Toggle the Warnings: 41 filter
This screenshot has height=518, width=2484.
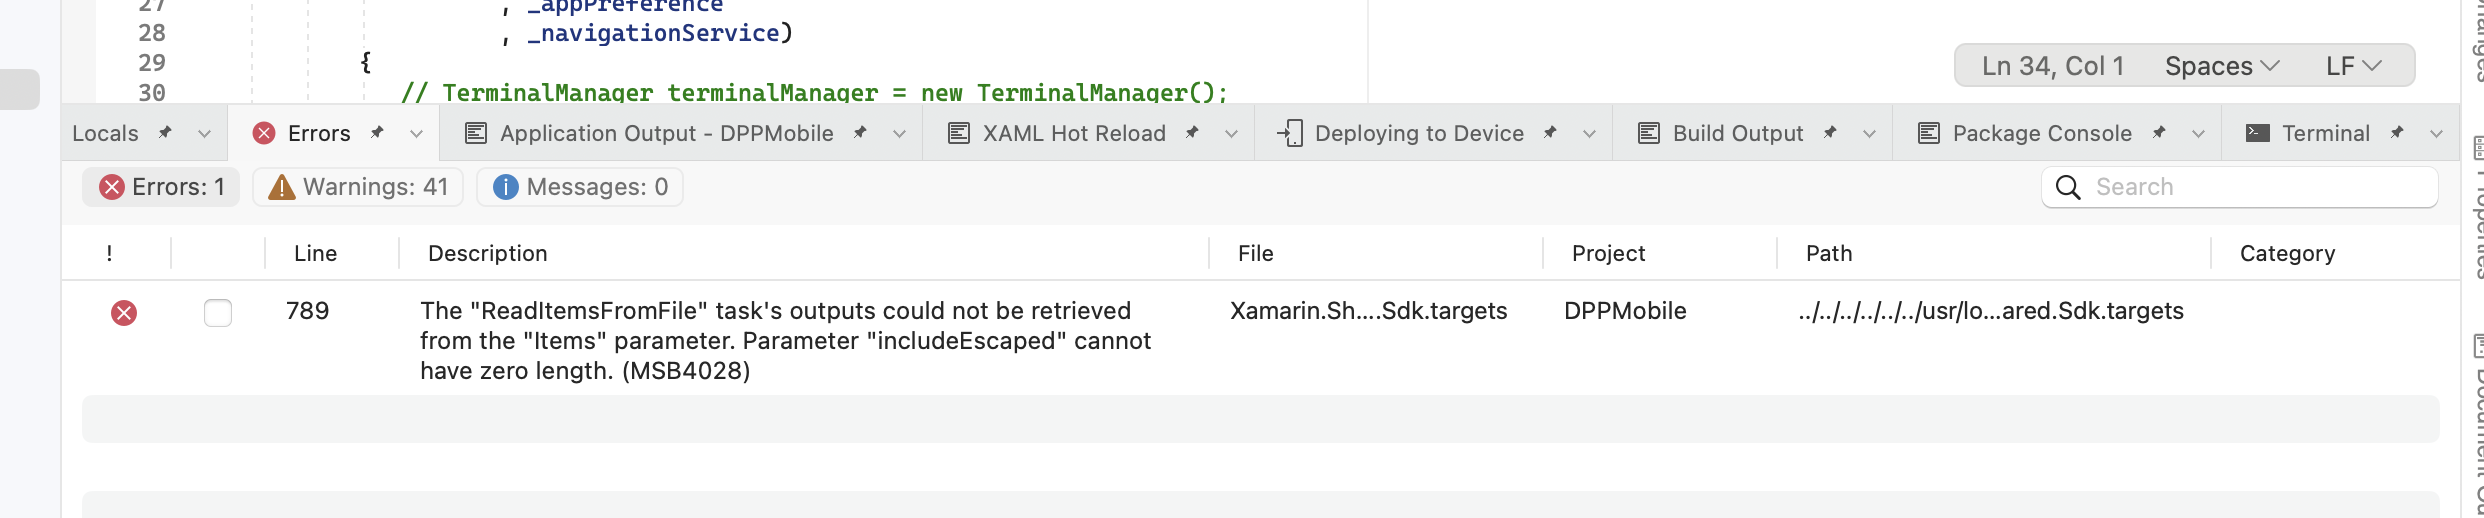pos(358,187)
